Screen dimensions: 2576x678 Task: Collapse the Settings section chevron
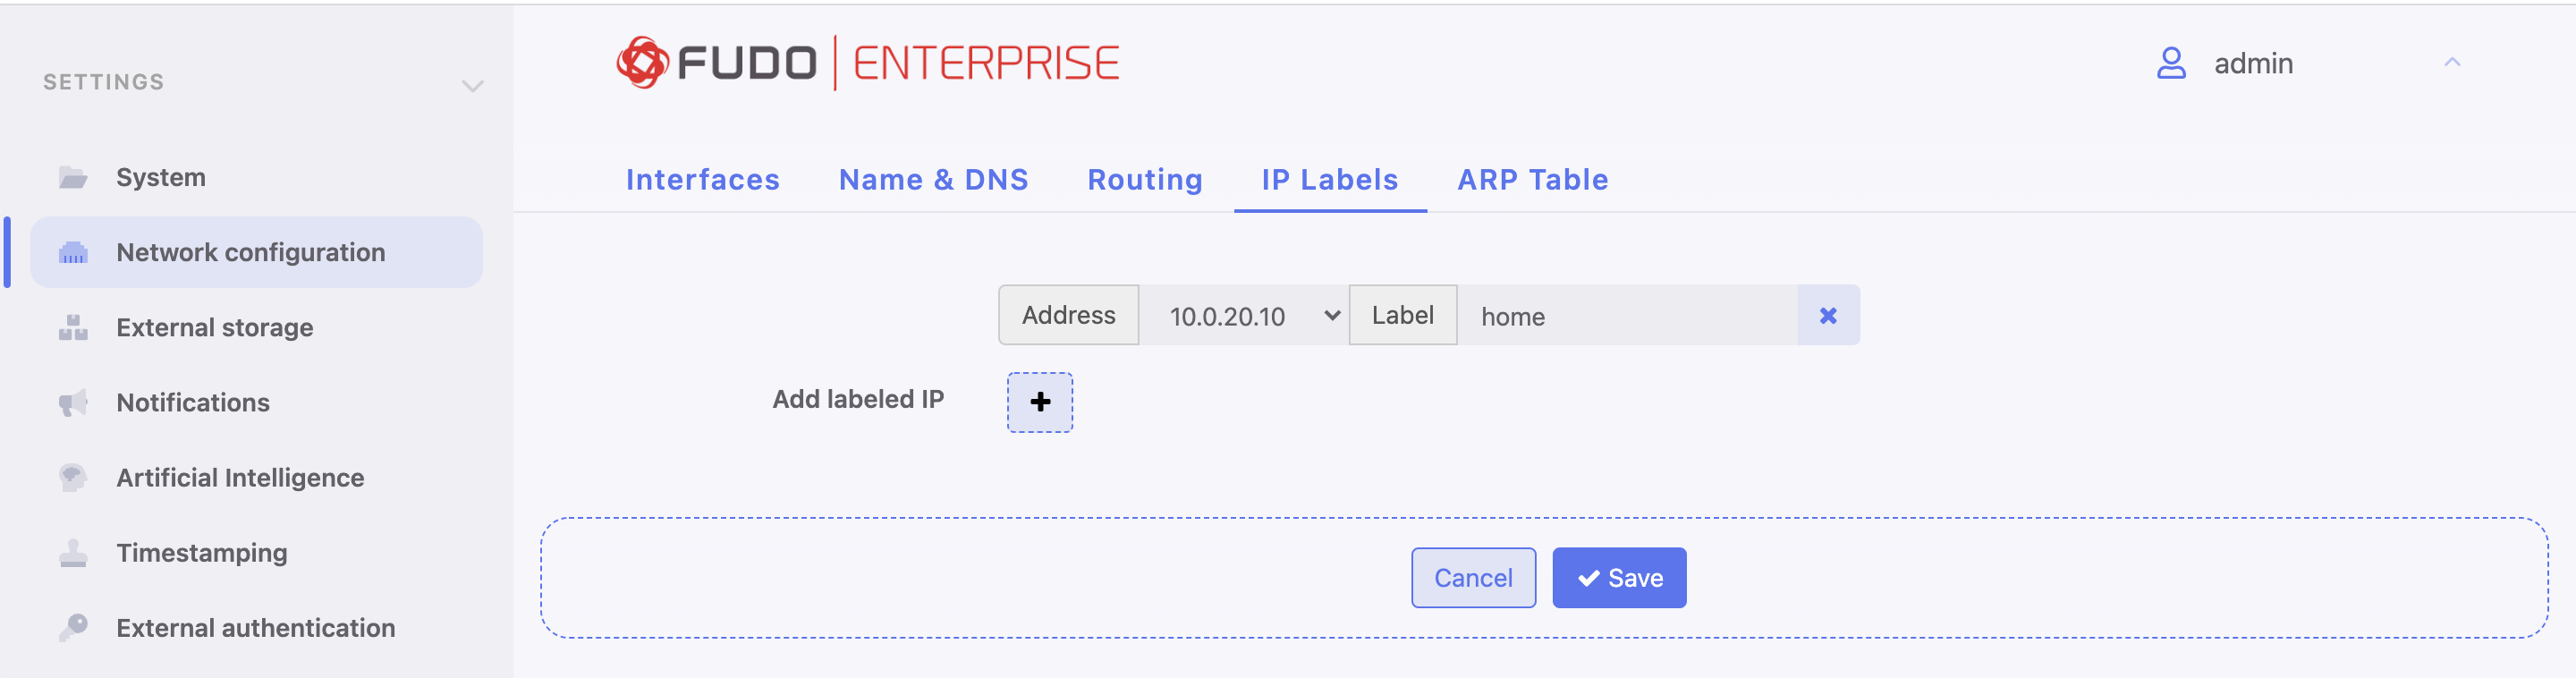[472, 86]
